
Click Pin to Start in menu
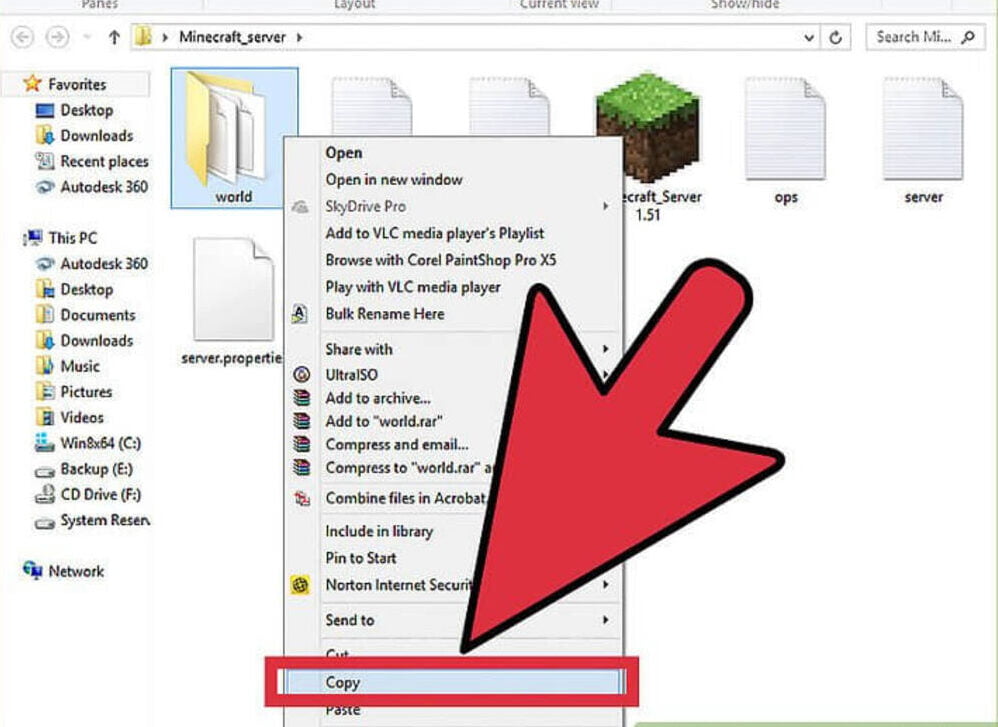click(360, 558)
